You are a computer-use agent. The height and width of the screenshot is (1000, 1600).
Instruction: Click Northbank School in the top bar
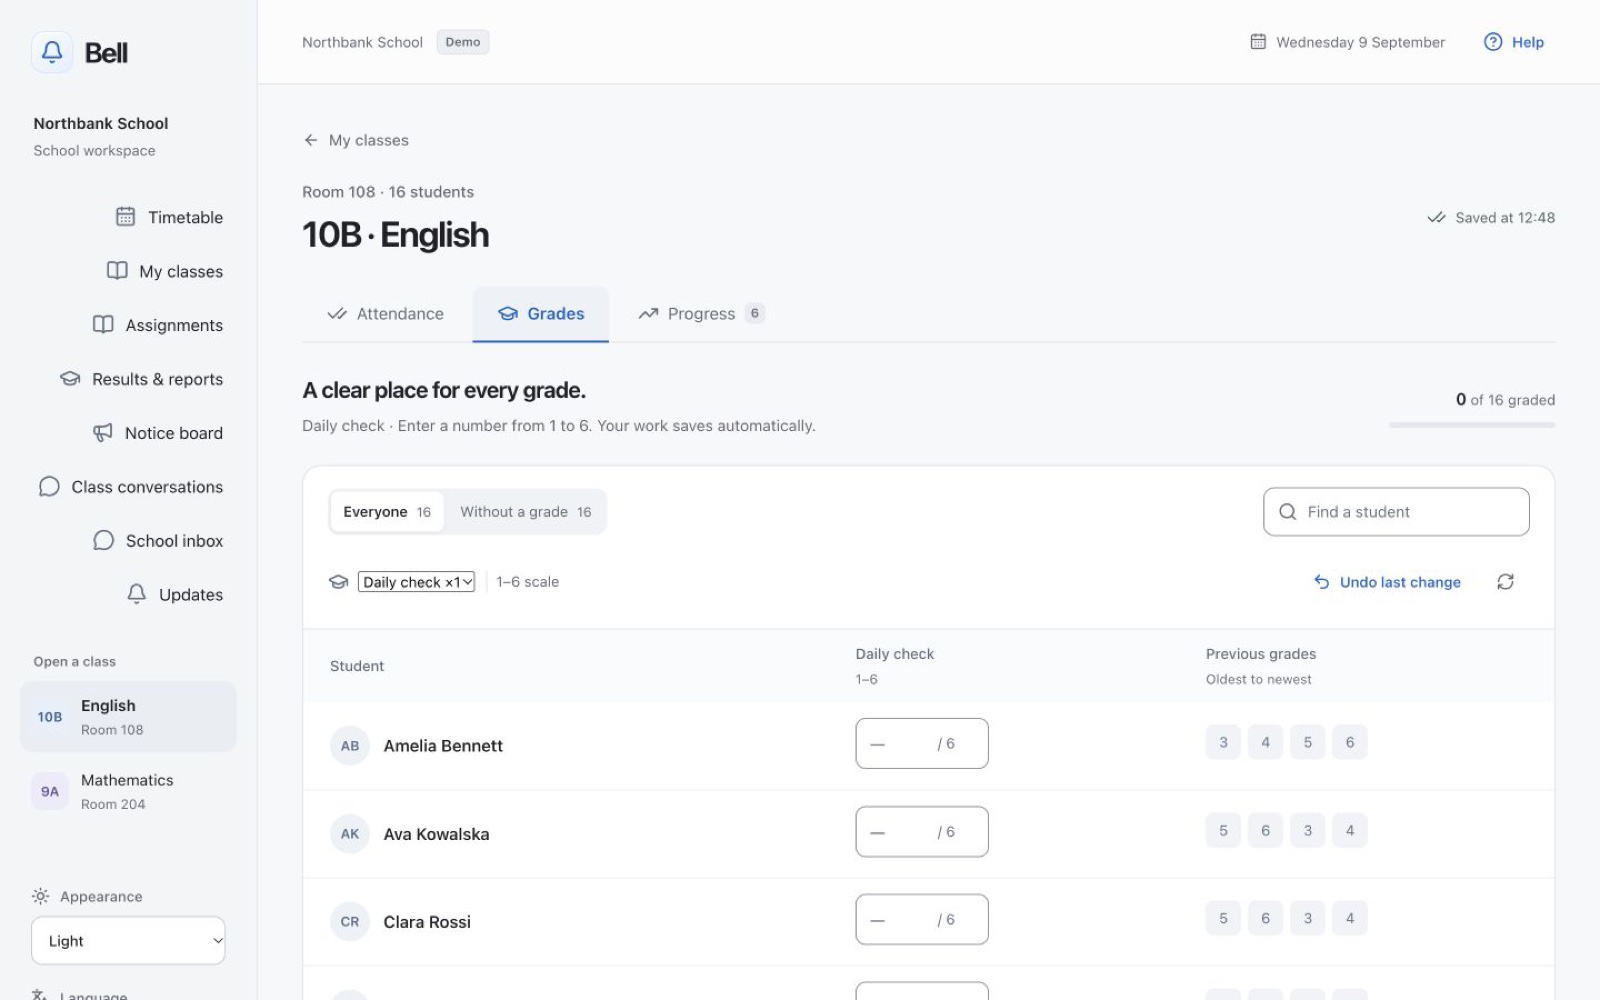(362, 42)
